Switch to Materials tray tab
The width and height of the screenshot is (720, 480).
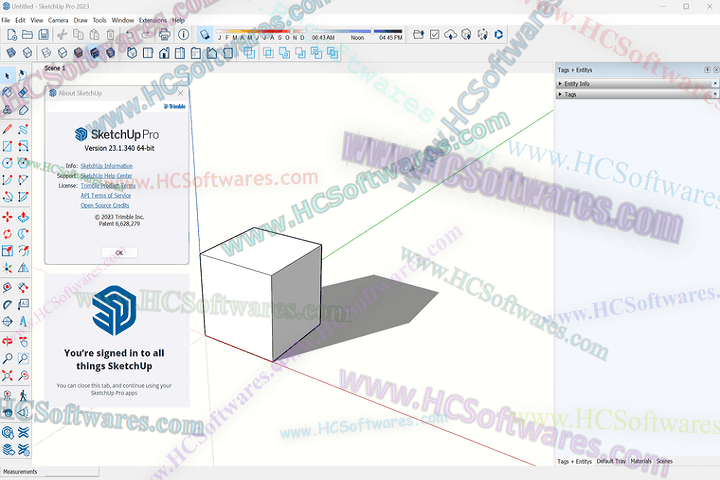641,461
